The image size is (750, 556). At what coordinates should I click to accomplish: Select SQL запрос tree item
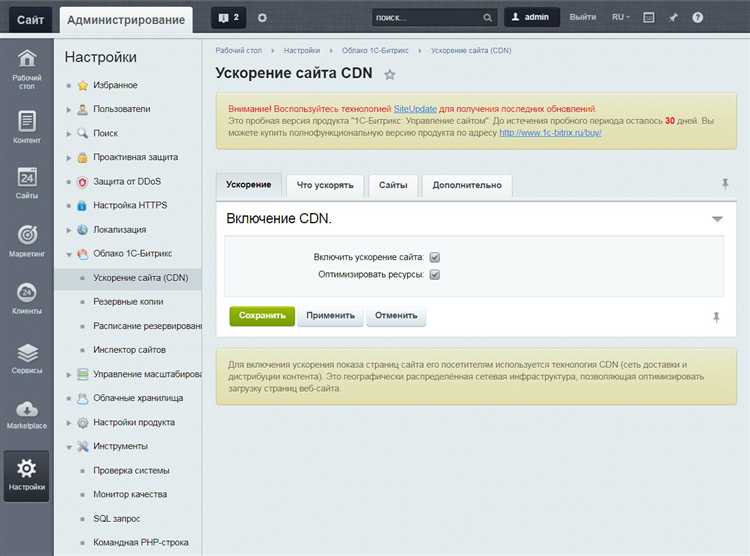pos(116,519)
